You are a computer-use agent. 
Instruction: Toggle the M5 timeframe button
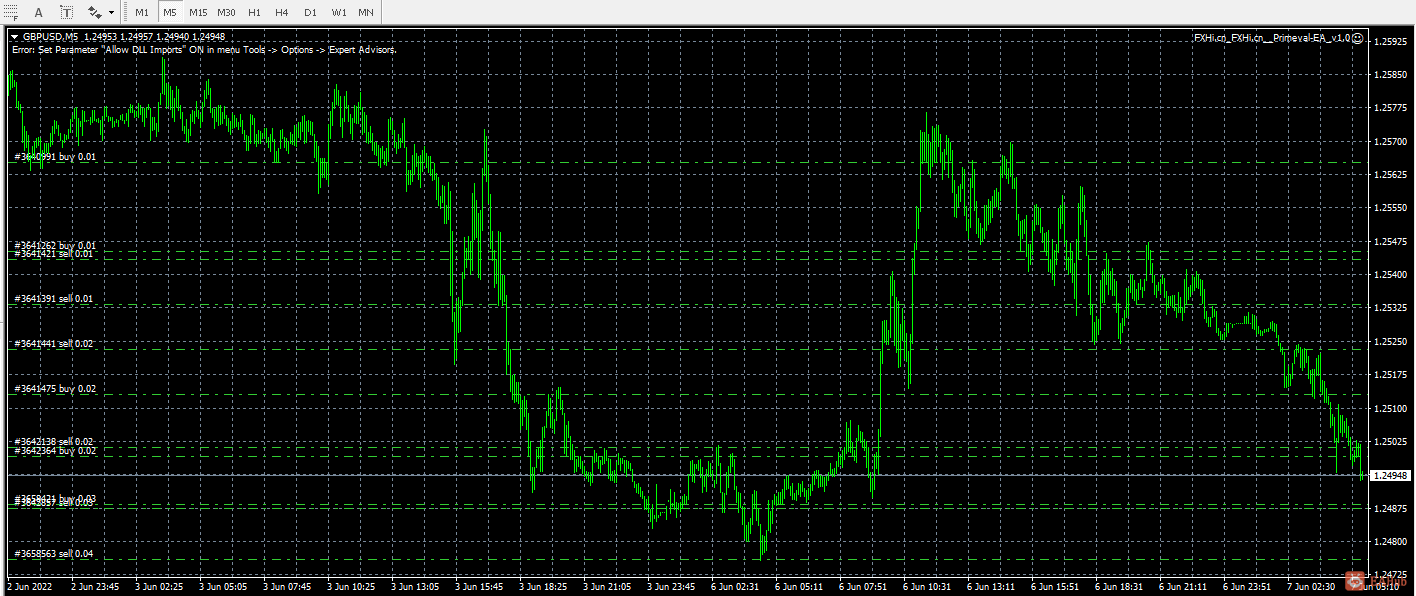(170, 12)
